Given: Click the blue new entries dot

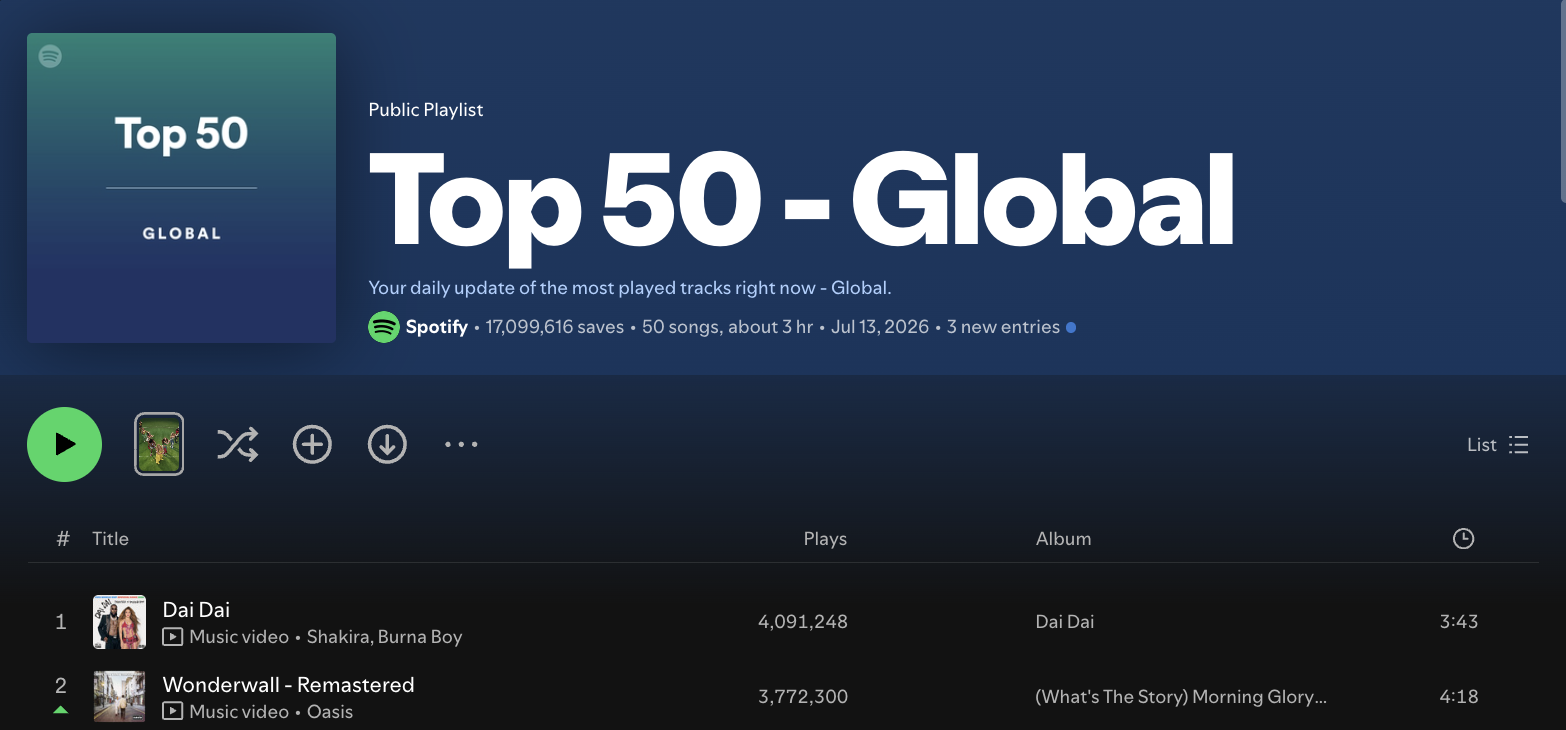Looking at the screenshot, I should [x=1071, y=327].
